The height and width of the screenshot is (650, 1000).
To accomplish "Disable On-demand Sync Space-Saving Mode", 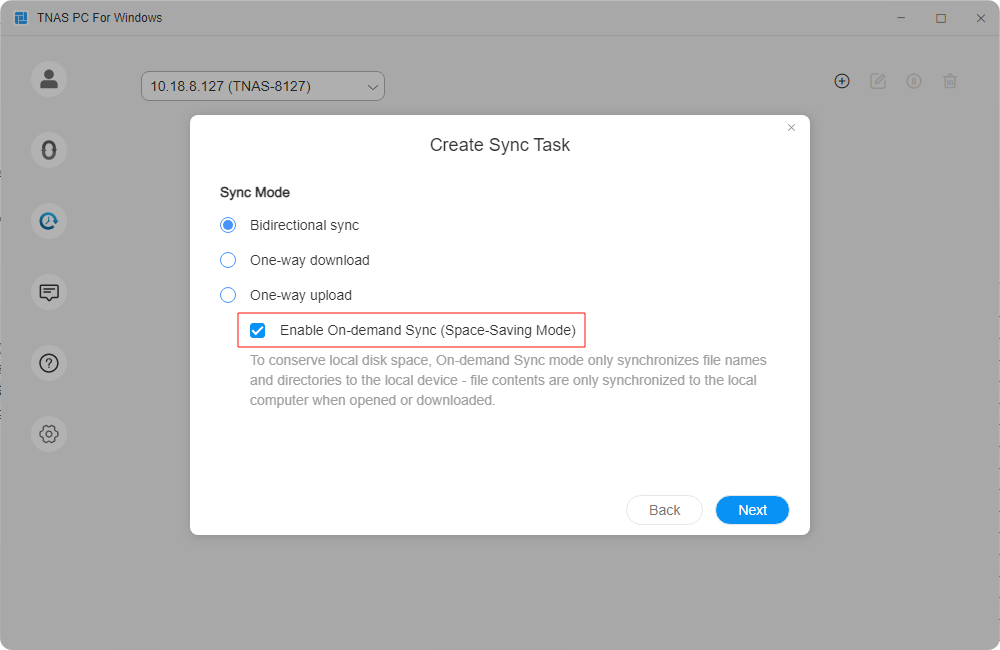I will click(x=258, y=330).
